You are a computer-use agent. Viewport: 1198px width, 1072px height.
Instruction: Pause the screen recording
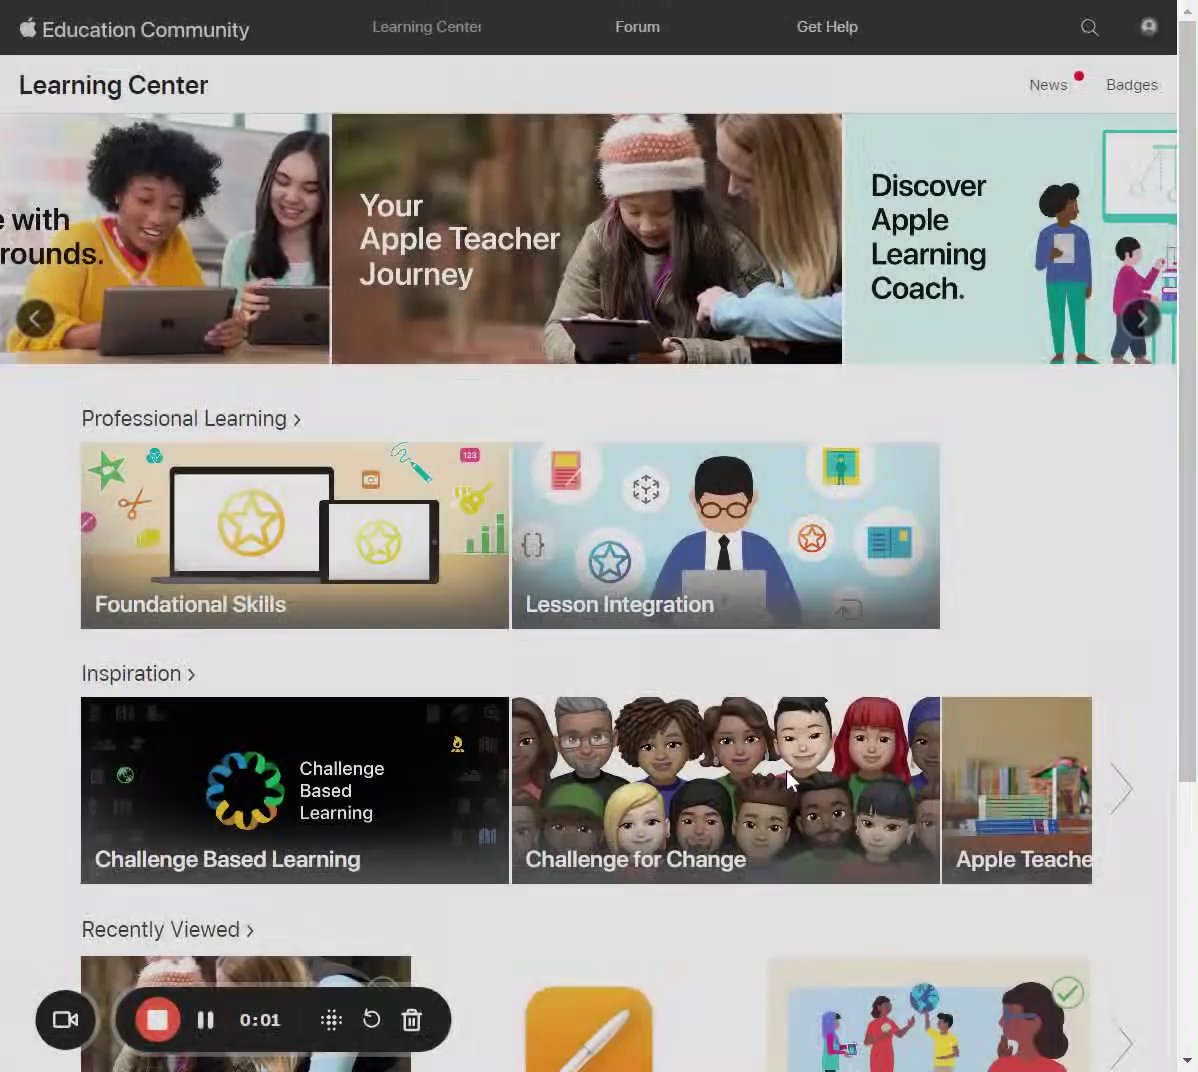206,1020
